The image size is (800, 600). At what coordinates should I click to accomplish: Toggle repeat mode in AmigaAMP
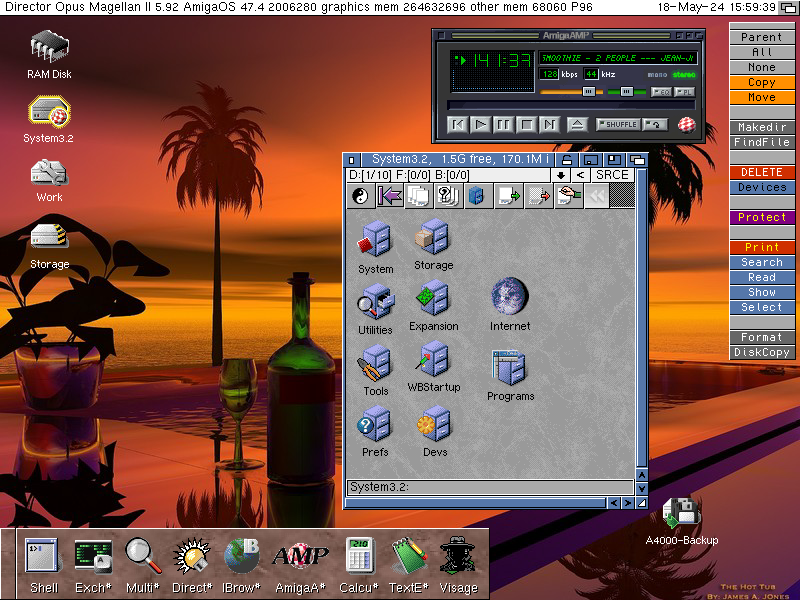pyautogui.click(x=655, y=124)
